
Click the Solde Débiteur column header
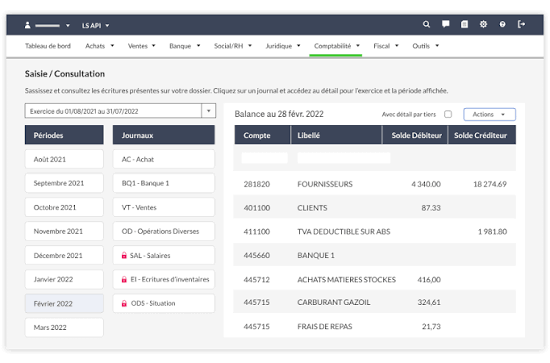pyautogui.click(x=415, y=135)
